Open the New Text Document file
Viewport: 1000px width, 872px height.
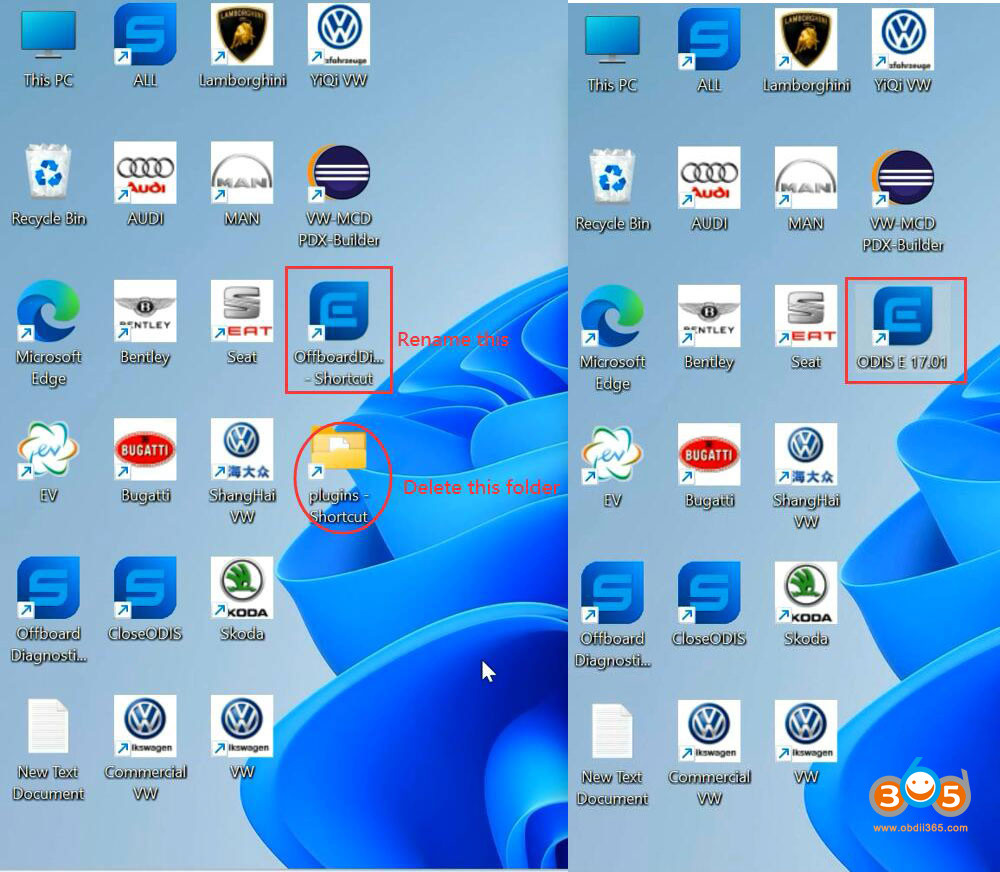(x=47, y=725)
